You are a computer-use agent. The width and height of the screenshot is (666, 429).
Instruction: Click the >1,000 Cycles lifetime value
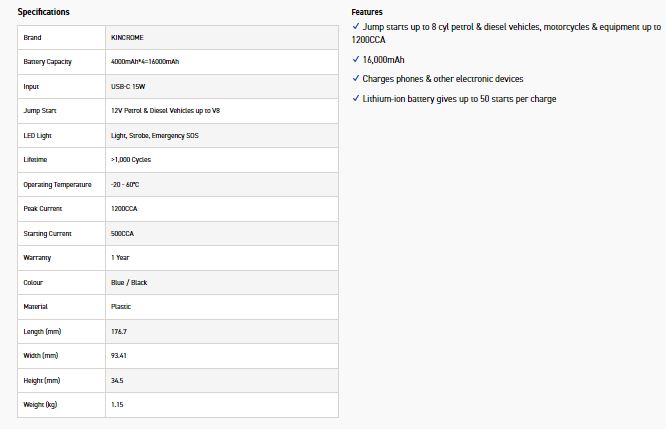click(x=131, y=160)
